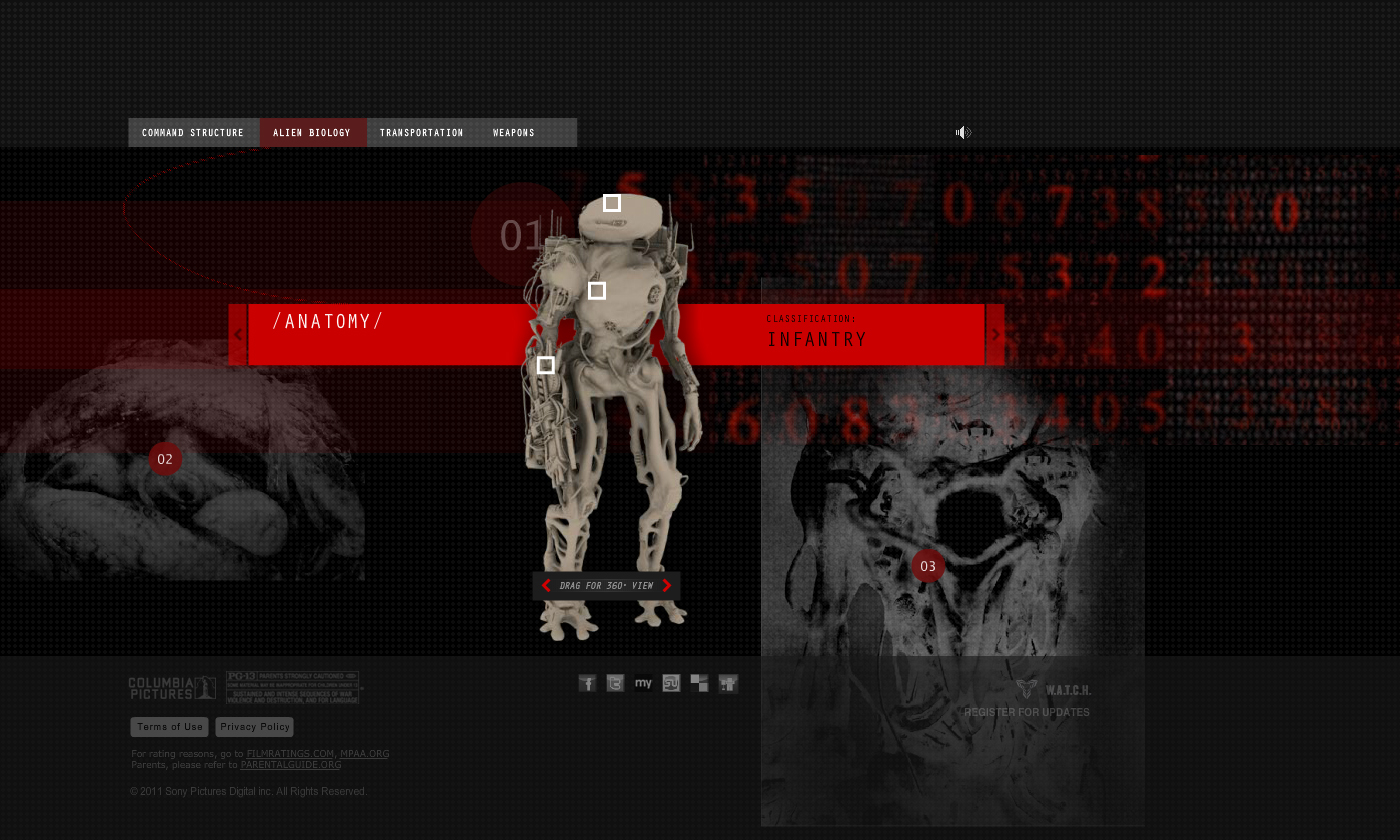Image resolution: width=1400 pixels, height=840 pixels.
Task: Open the TRANSPORTATION section
Action: coord(421,132)
